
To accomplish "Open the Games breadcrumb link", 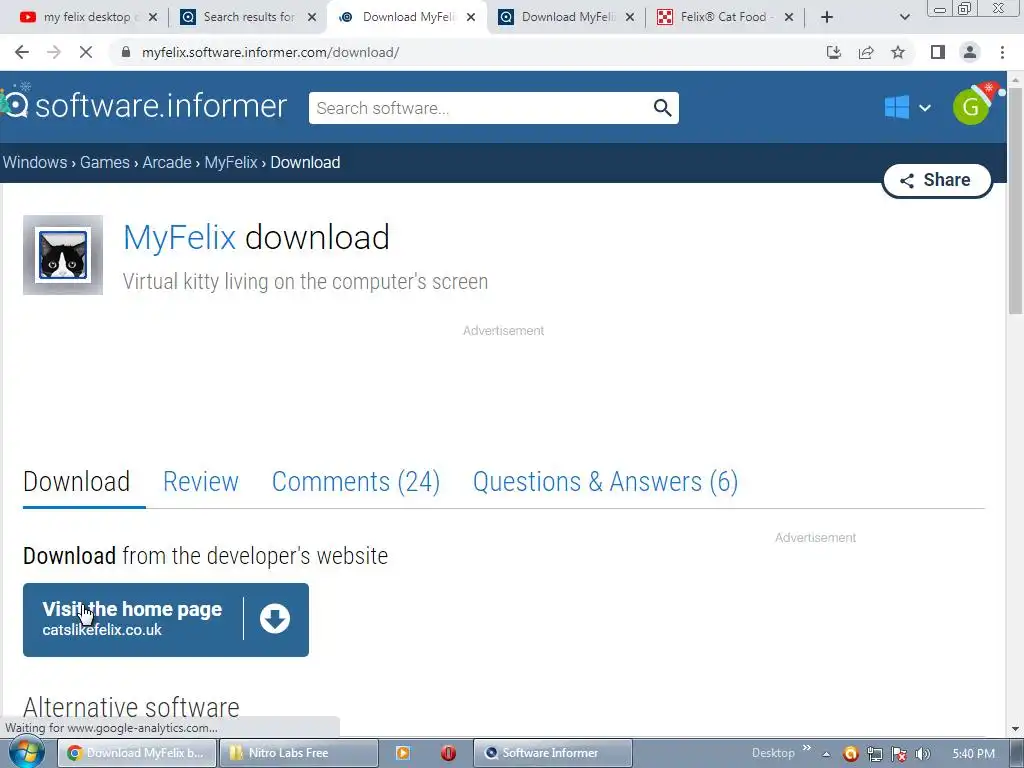I will point(104,162).
